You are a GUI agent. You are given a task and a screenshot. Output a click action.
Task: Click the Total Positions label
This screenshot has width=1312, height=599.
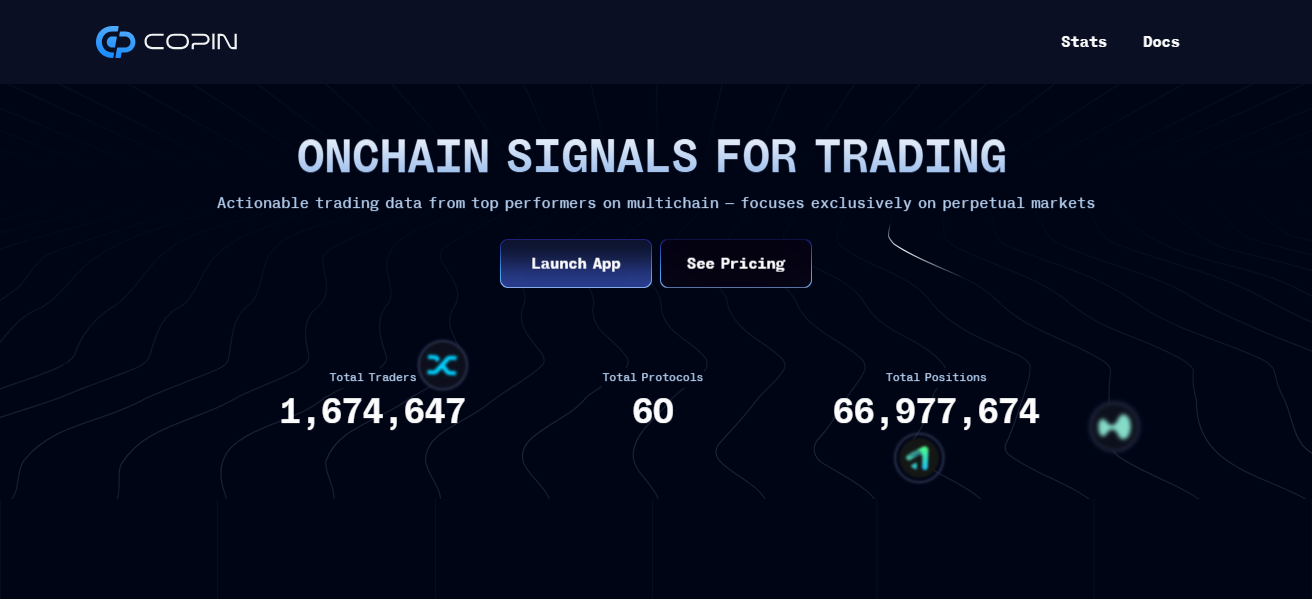935,377
